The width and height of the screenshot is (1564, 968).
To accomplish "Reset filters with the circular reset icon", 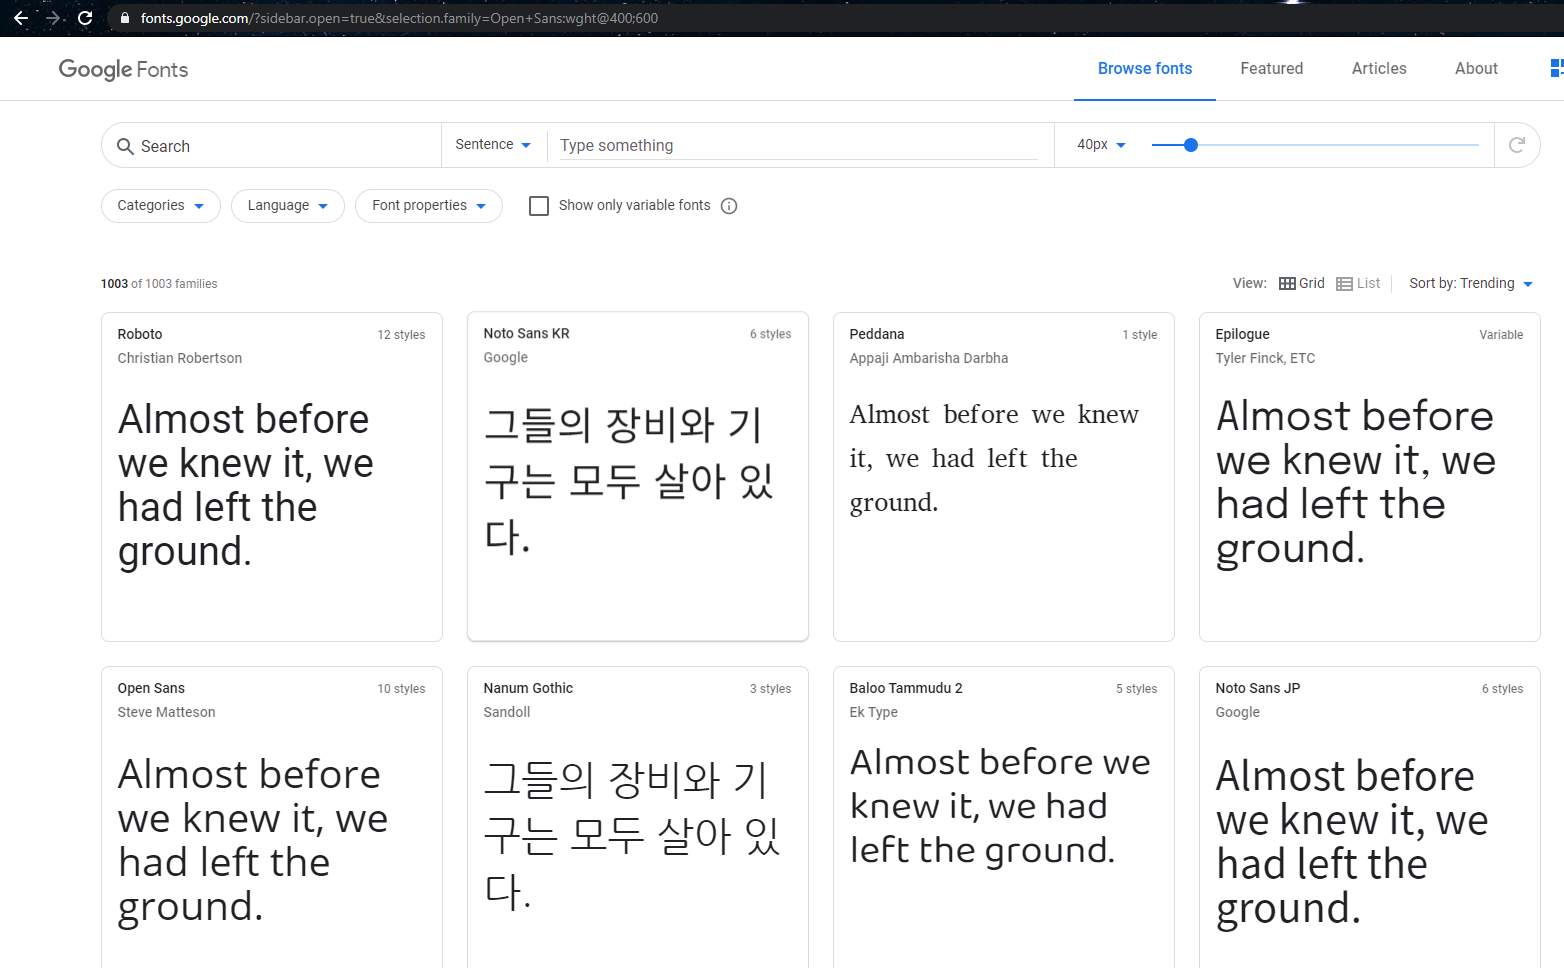I will pos(1516,145).
